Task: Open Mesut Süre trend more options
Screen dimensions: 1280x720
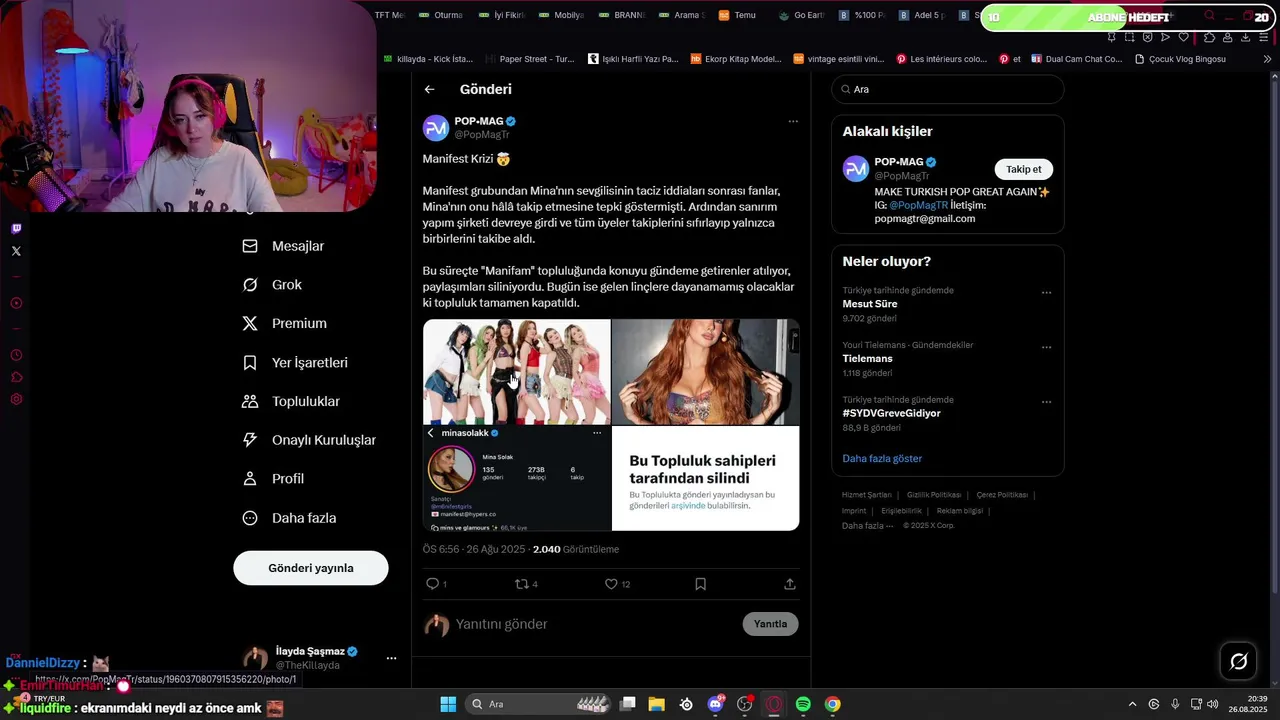Action: 1047,293
